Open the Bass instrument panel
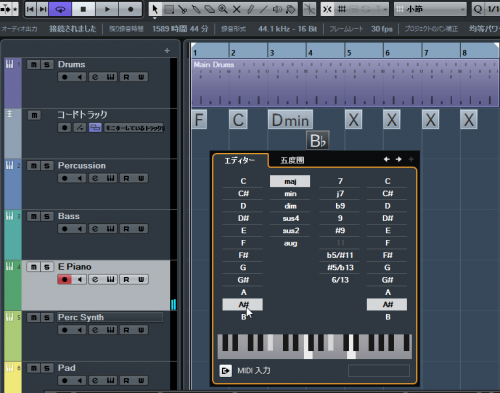This screenshot has height=393, width=500. (x=110, y=229)
